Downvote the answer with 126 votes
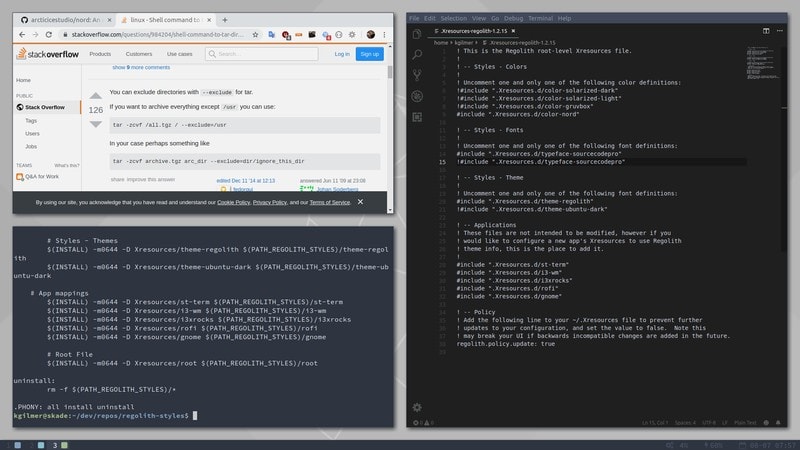 [x=95, y=124]
